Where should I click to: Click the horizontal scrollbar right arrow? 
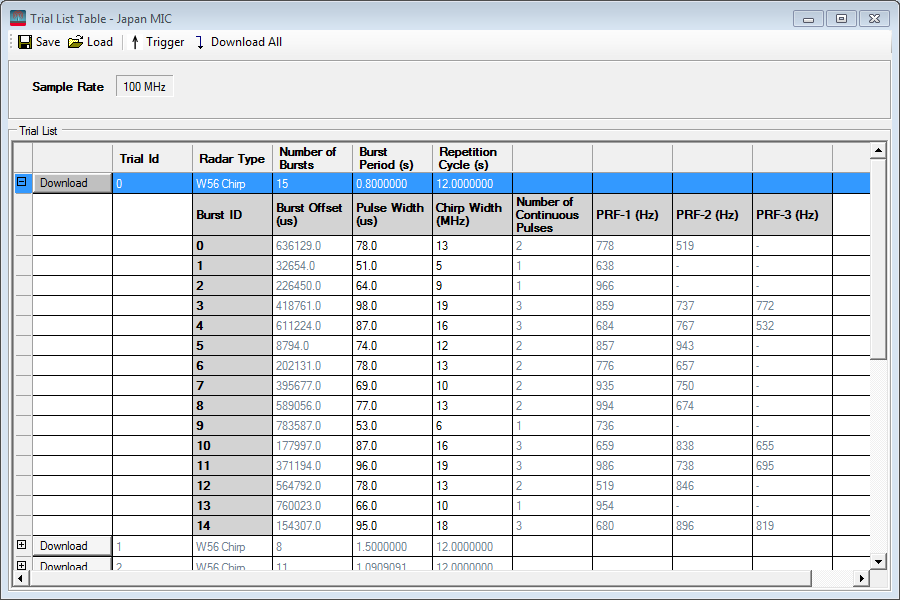click(x=861, y=579)
